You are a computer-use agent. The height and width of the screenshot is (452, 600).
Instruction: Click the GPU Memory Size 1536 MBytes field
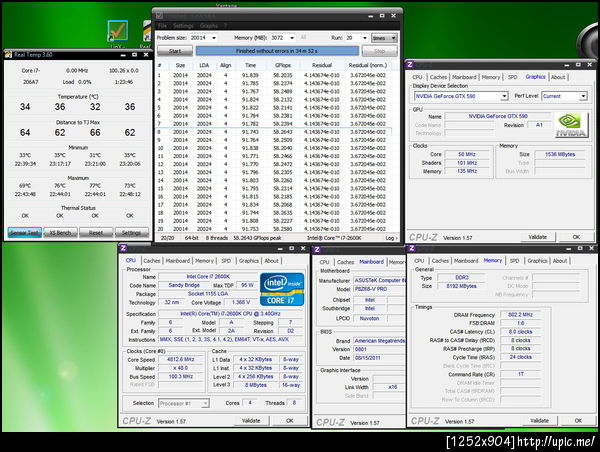coord(560,154)
